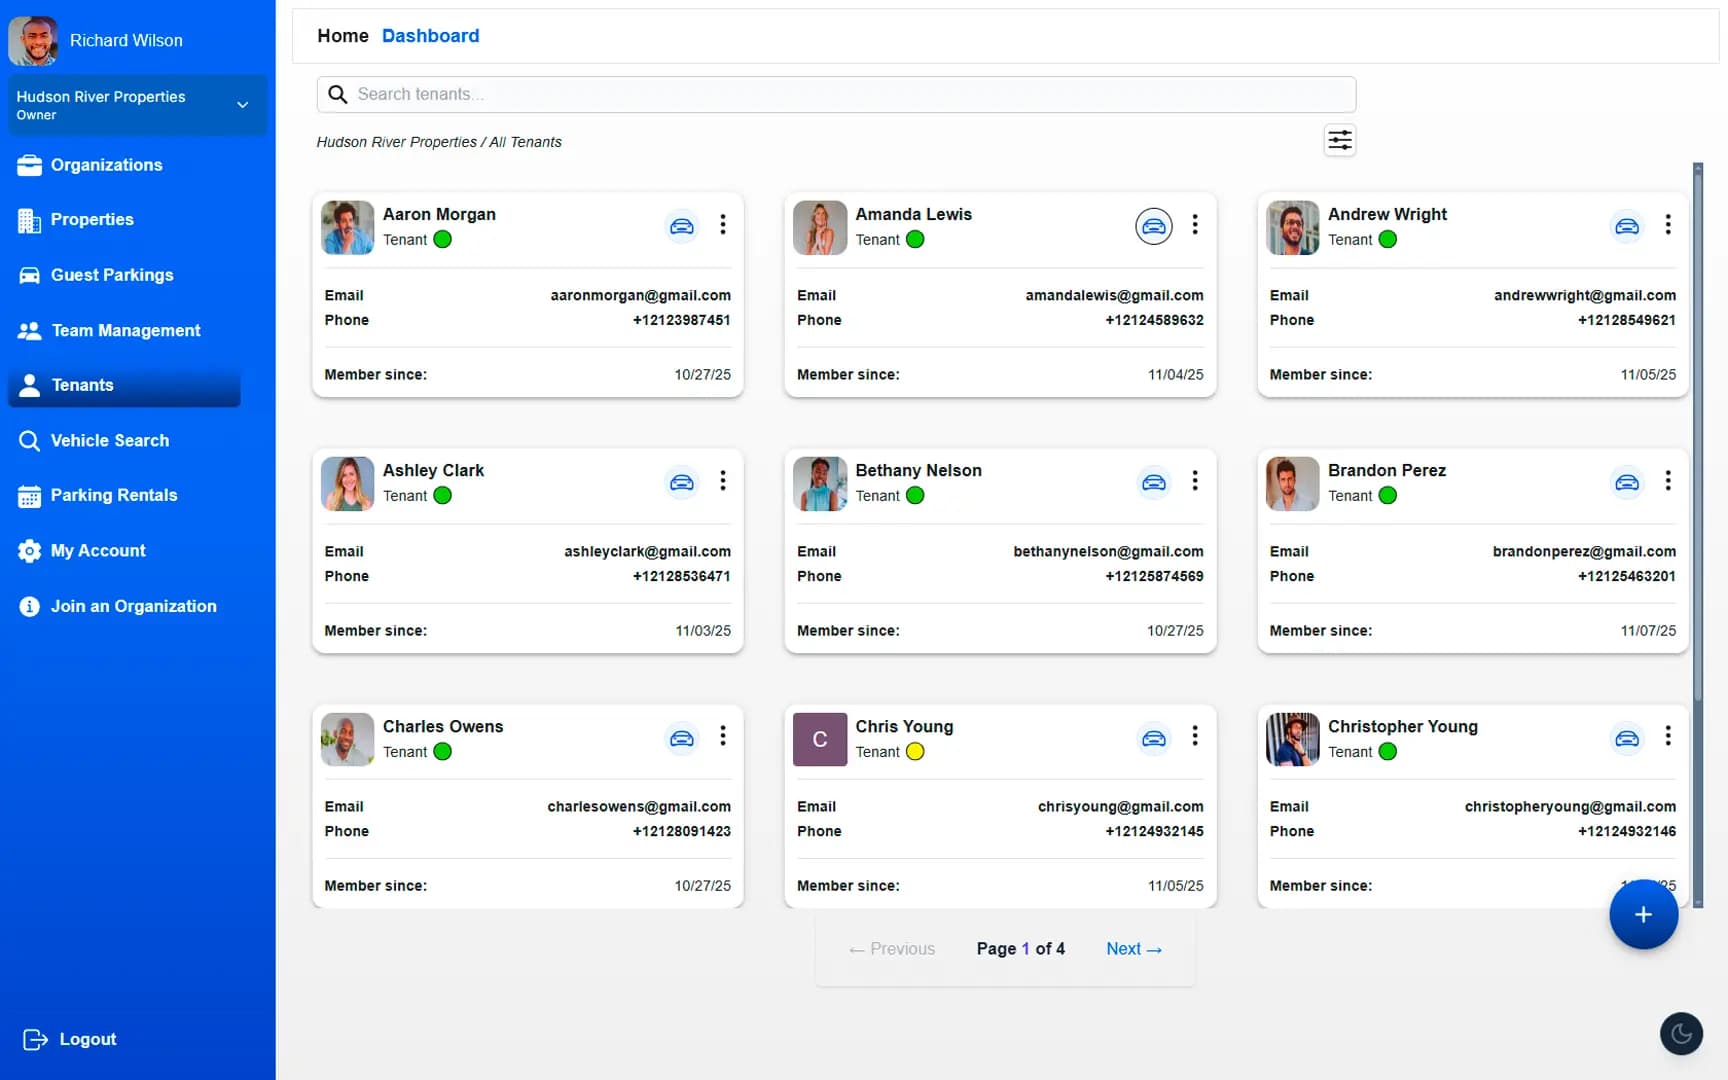Open the filter options icon above the tenant list
1728x1080 pixels.
tap(1339, 140)
